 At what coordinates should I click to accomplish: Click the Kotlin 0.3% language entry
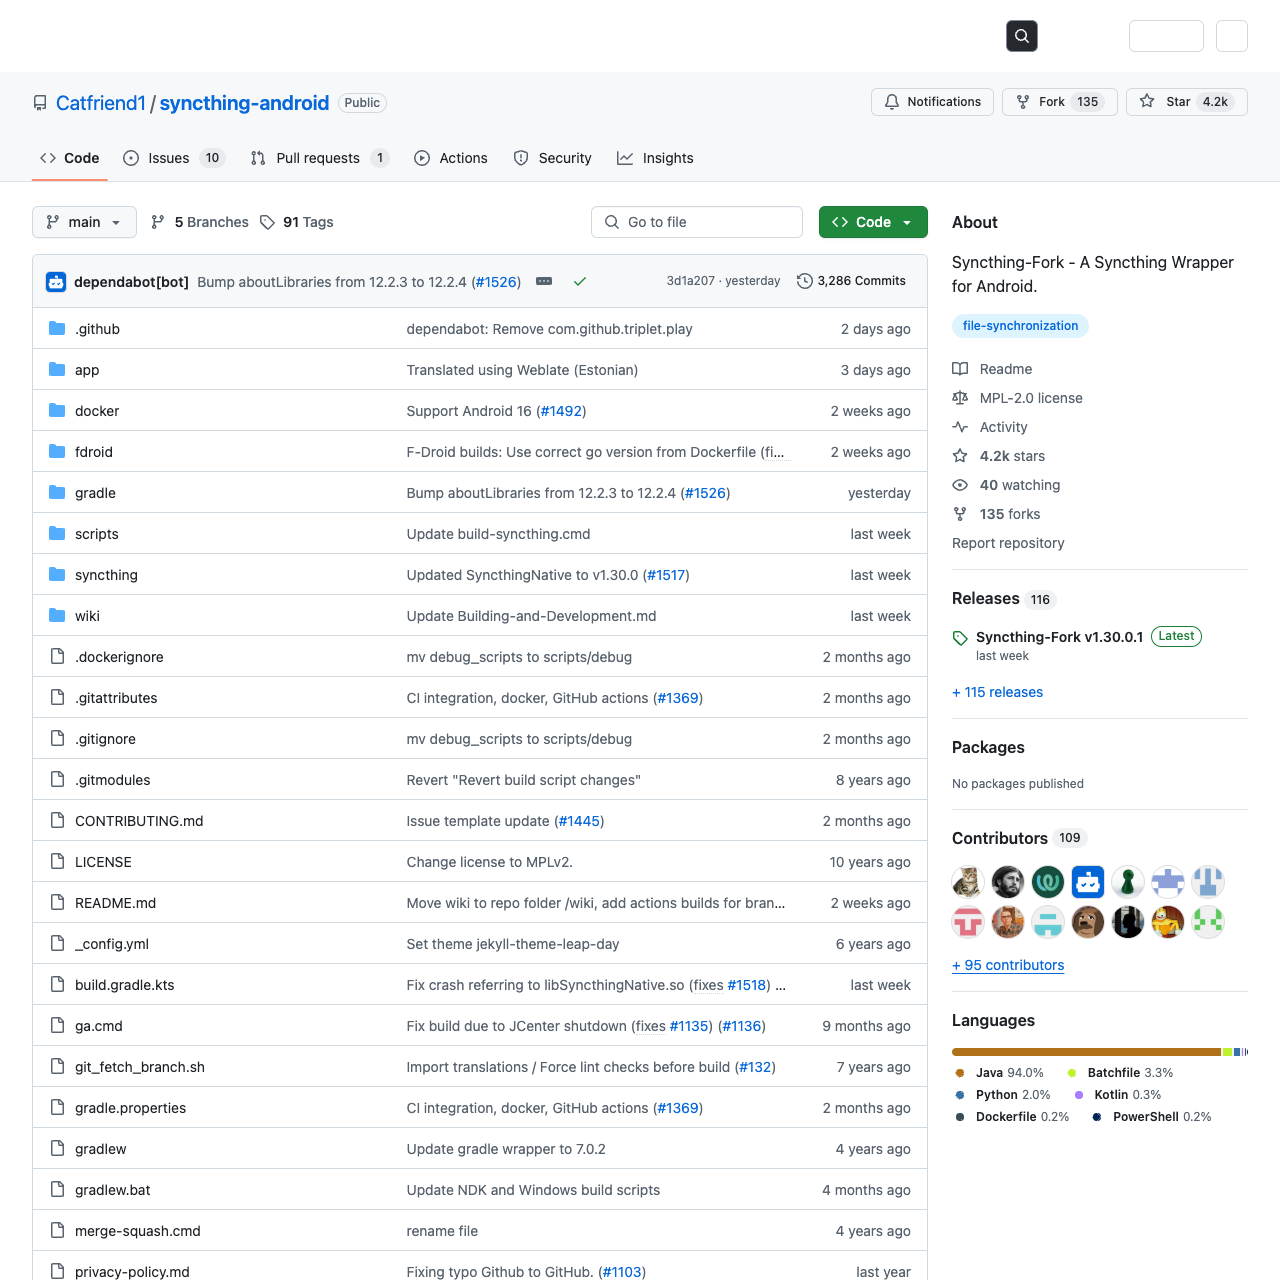[x=1118, y=1095]
